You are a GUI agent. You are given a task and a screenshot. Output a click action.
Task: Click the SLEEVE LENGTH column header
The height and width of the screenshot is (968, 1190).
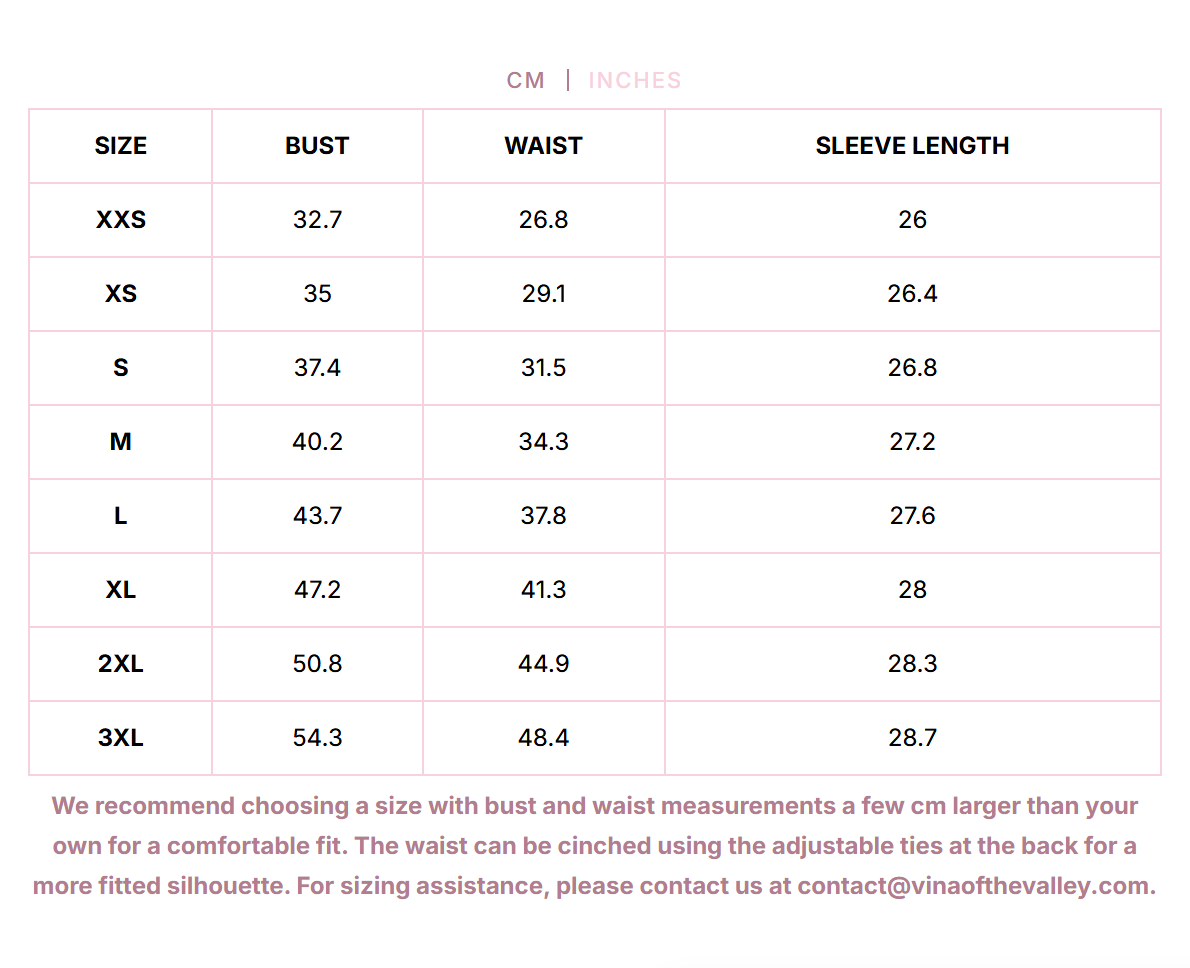click(912, 146)
